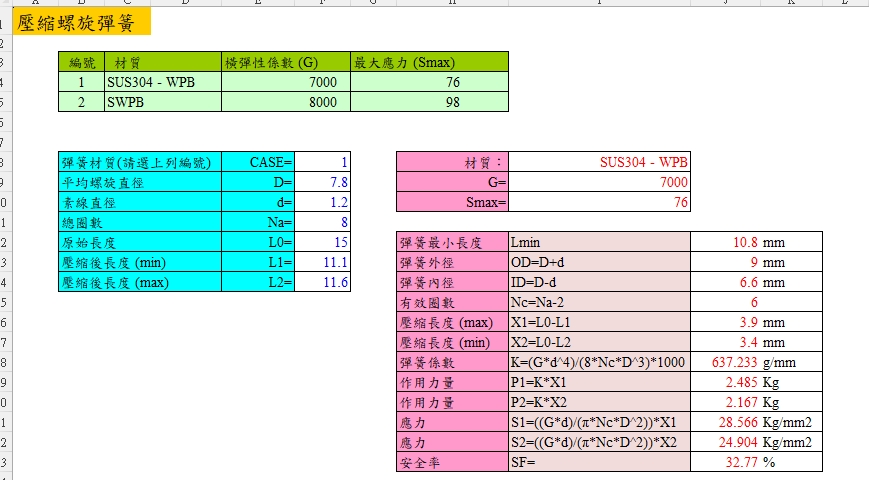
Task: Click the SUS304 - WPB cell in materials table
Action: coord(162,82)
